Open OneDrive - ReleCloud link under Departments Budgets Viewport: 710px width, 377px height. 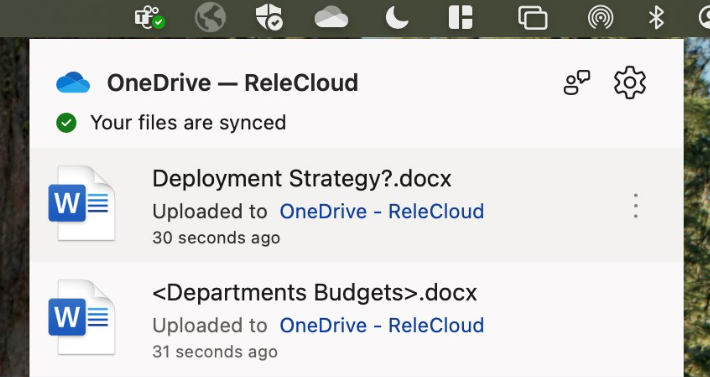(x=382, y=325)
